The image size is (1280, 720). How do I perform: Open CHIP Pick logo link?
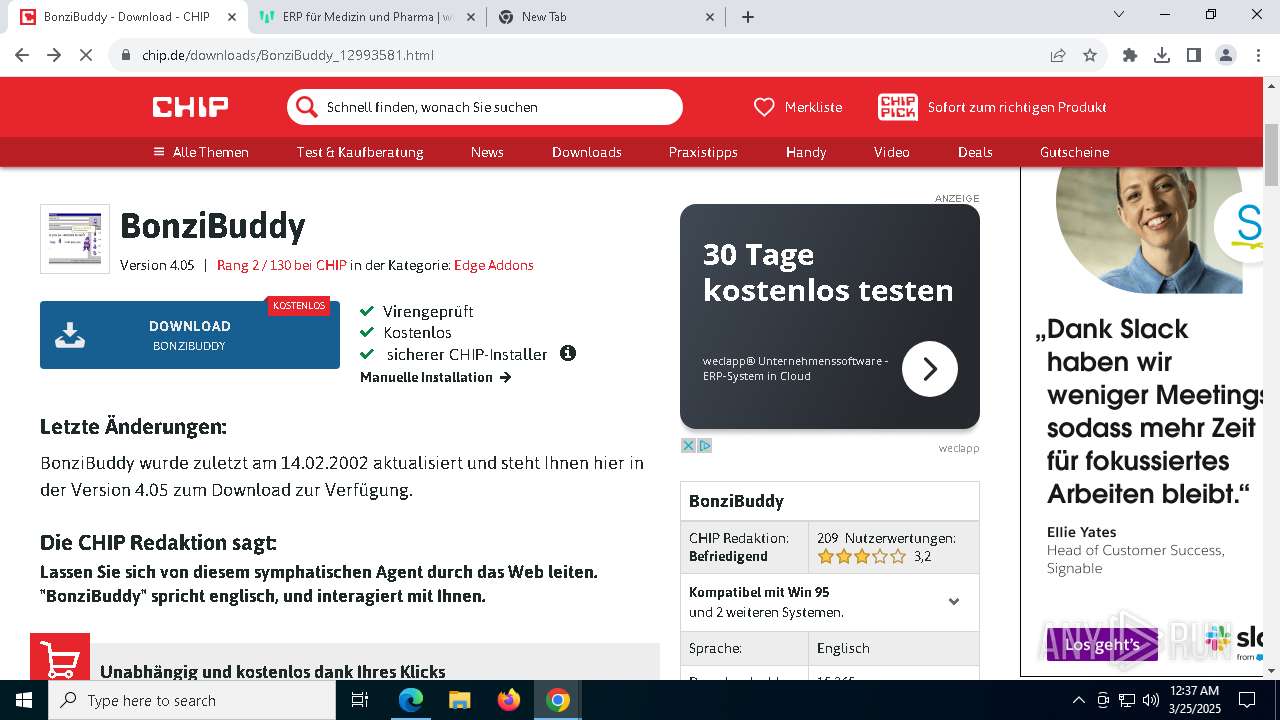897,107
